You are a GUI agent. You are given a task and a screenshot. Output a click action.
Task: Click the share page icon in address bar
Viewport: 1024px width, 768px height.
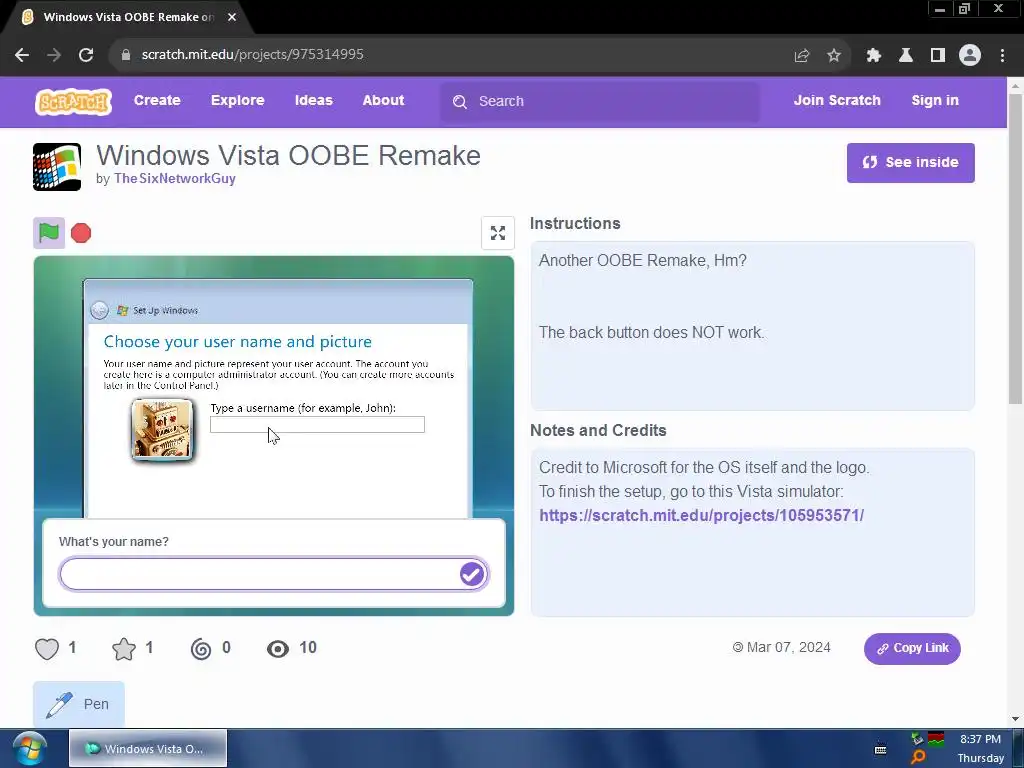point(801,56)
